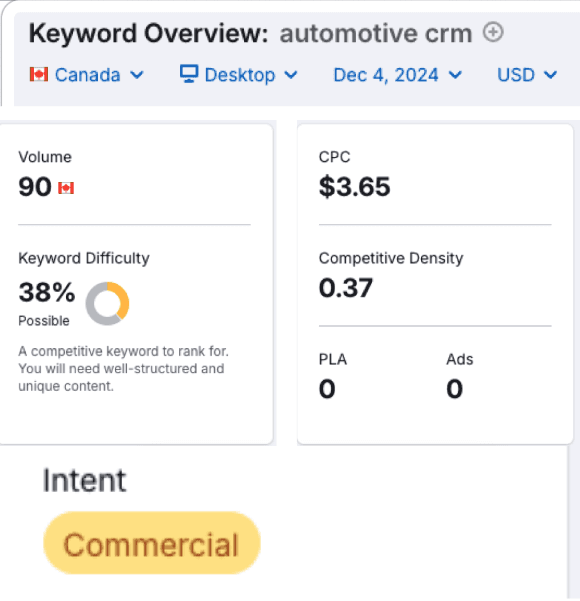Click the Intent section heading
This screenshot has height=601, width=580.
[84, 481]
